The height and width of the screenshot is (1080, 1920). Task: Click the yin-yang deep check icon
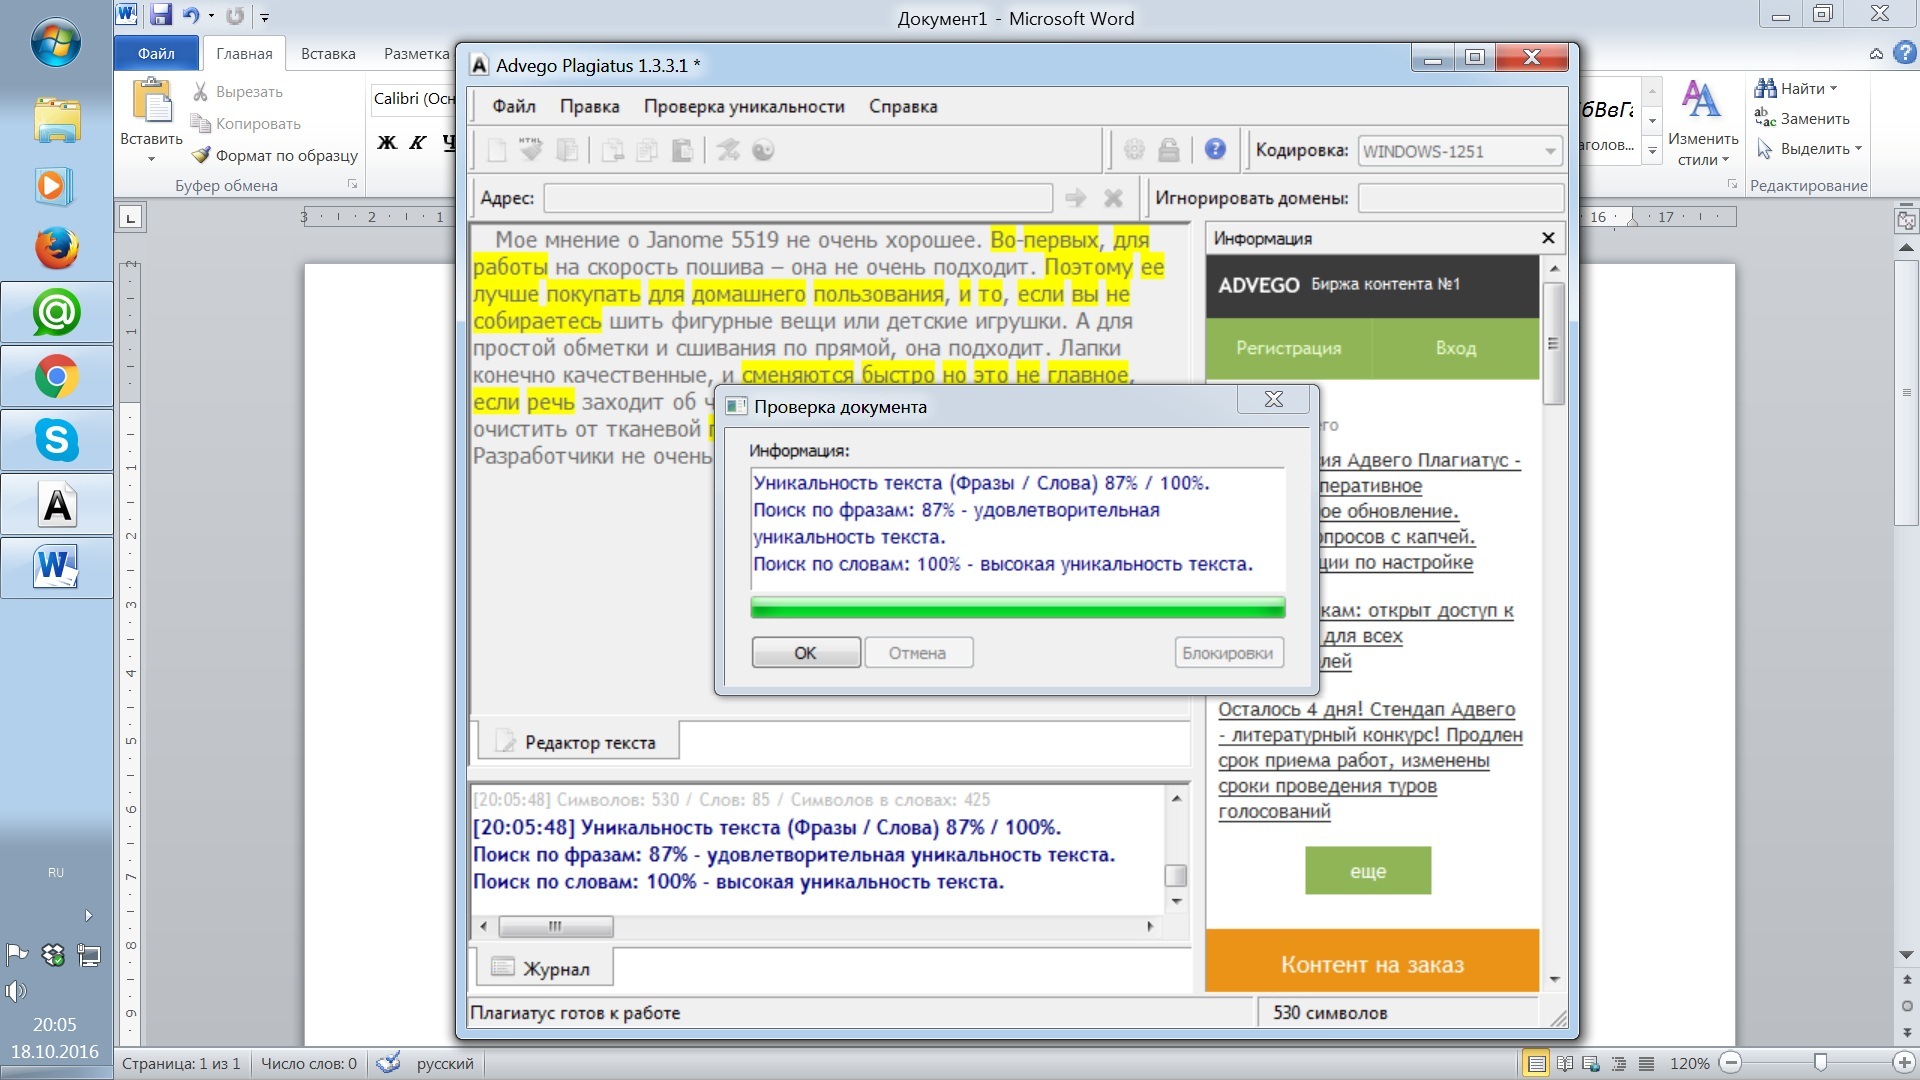click(763, 150)
